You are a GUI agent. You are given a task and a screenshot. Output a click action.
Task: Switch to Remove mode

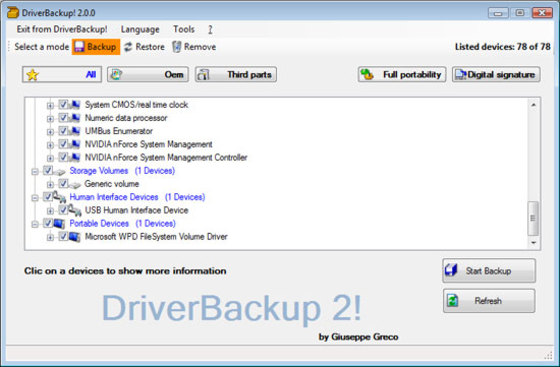tap(194, 47)
